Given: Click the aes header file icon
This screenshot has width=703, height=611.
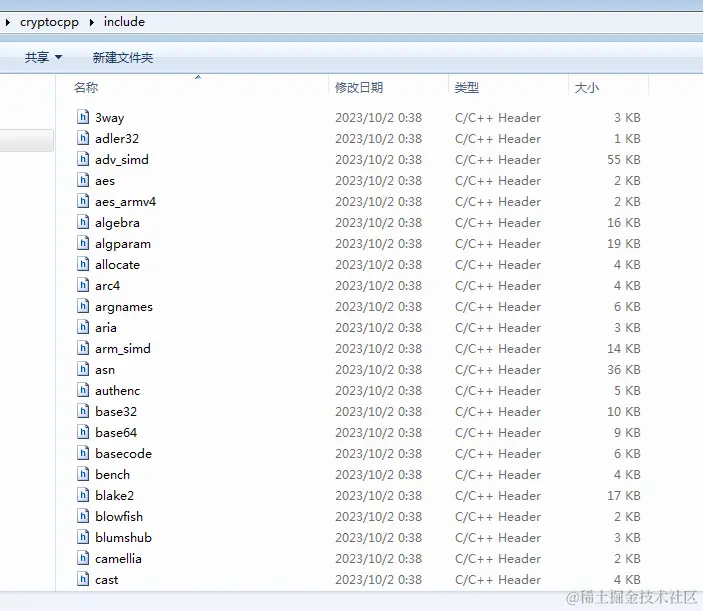Looking at the screenshot, I should 83,180.
